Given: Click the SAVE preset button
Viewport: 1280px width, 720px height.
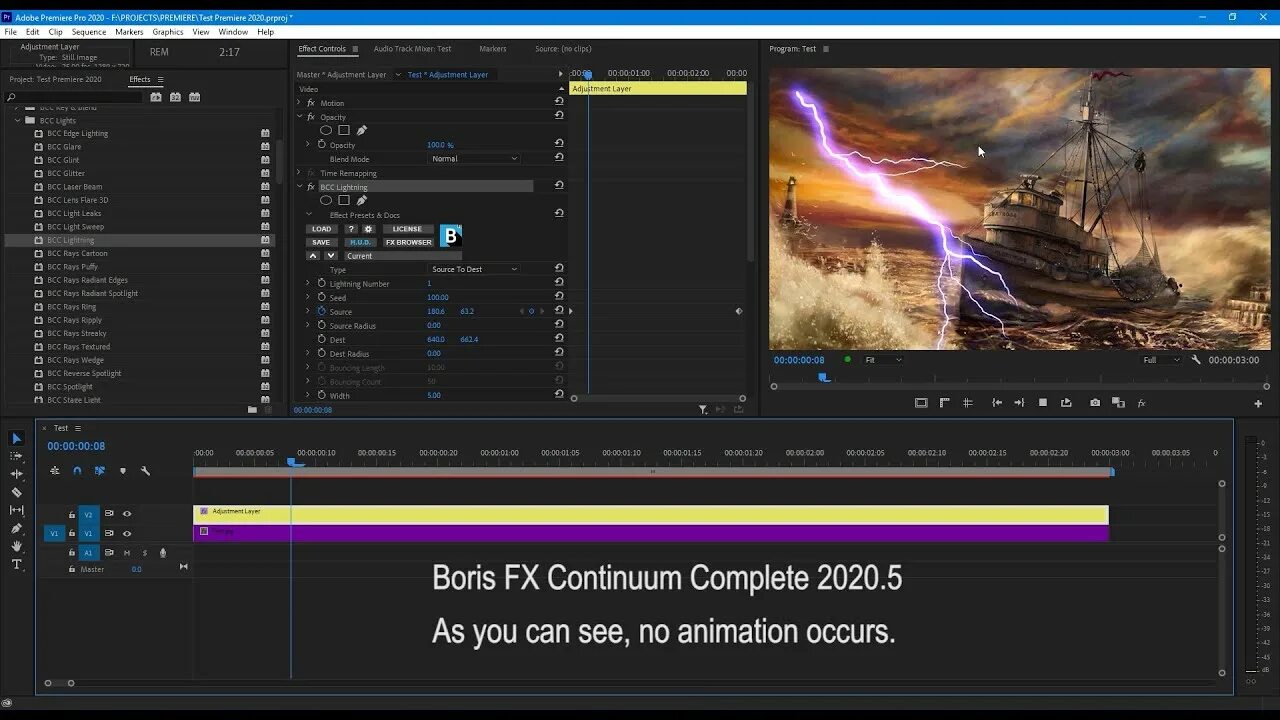Looking at the screenshot, I should point(321,242).
